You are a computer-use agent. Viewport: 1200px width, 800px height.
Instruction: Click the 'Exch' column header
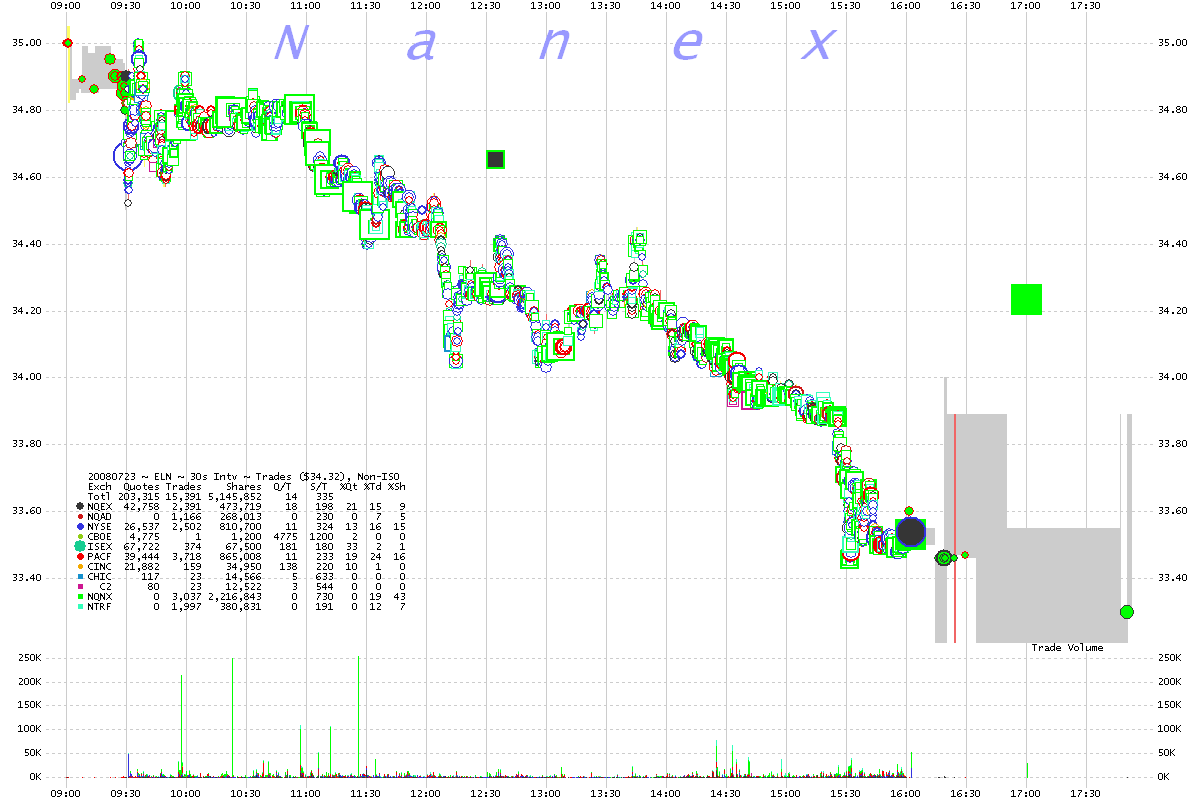(100, 487)
